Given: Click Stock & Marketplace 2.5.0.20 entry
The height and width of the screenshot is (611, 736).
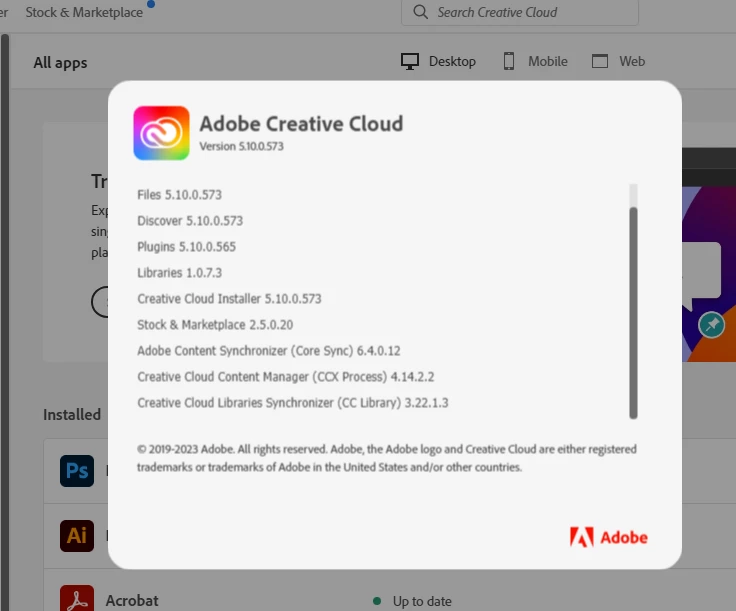Looking at the screenshot, I should [x=215, y=325].
